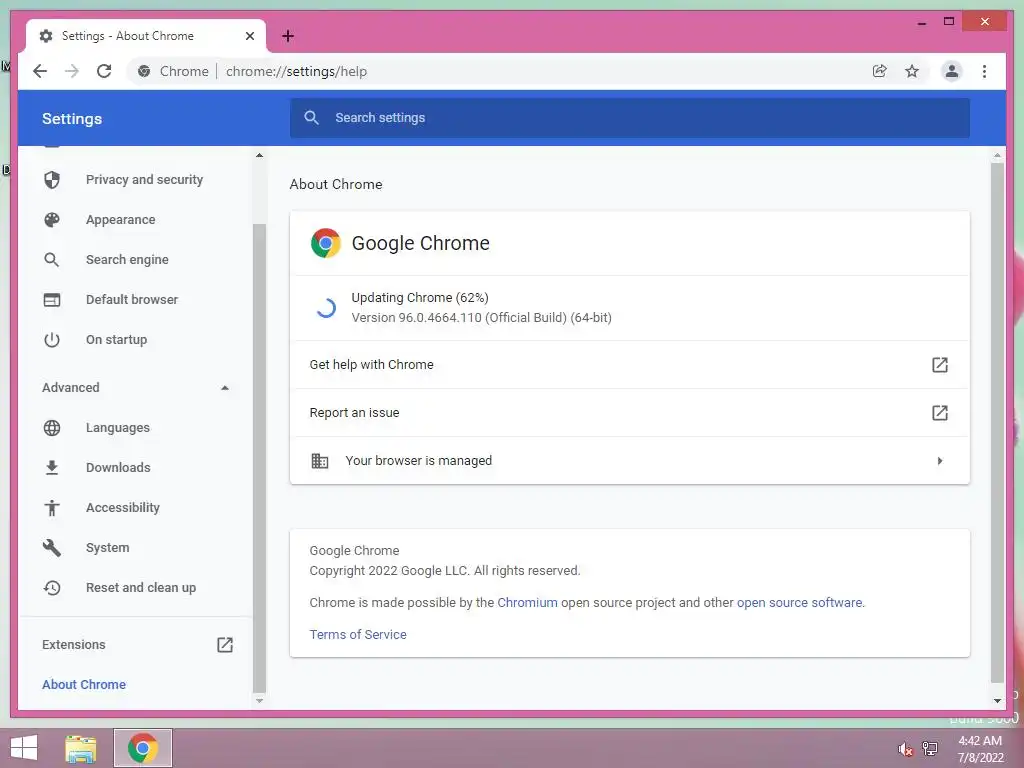This screenshot has width=1024, height=768.
Task: Click the Settings header title
Action: (72, 119)
